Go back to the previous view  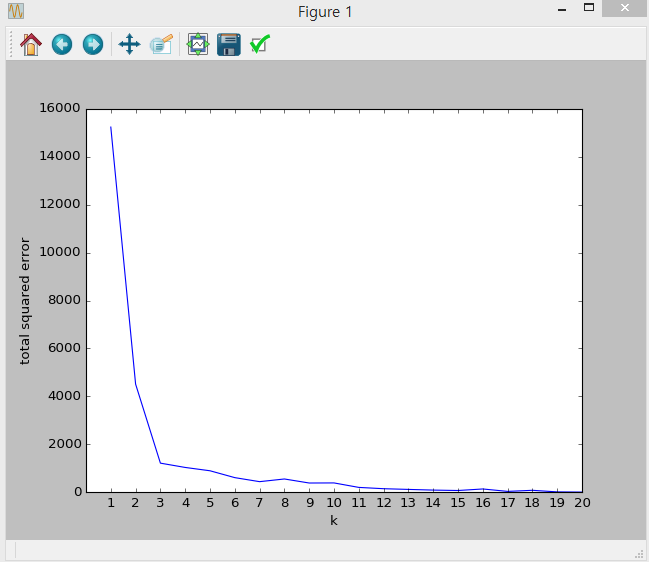point(62,44)
